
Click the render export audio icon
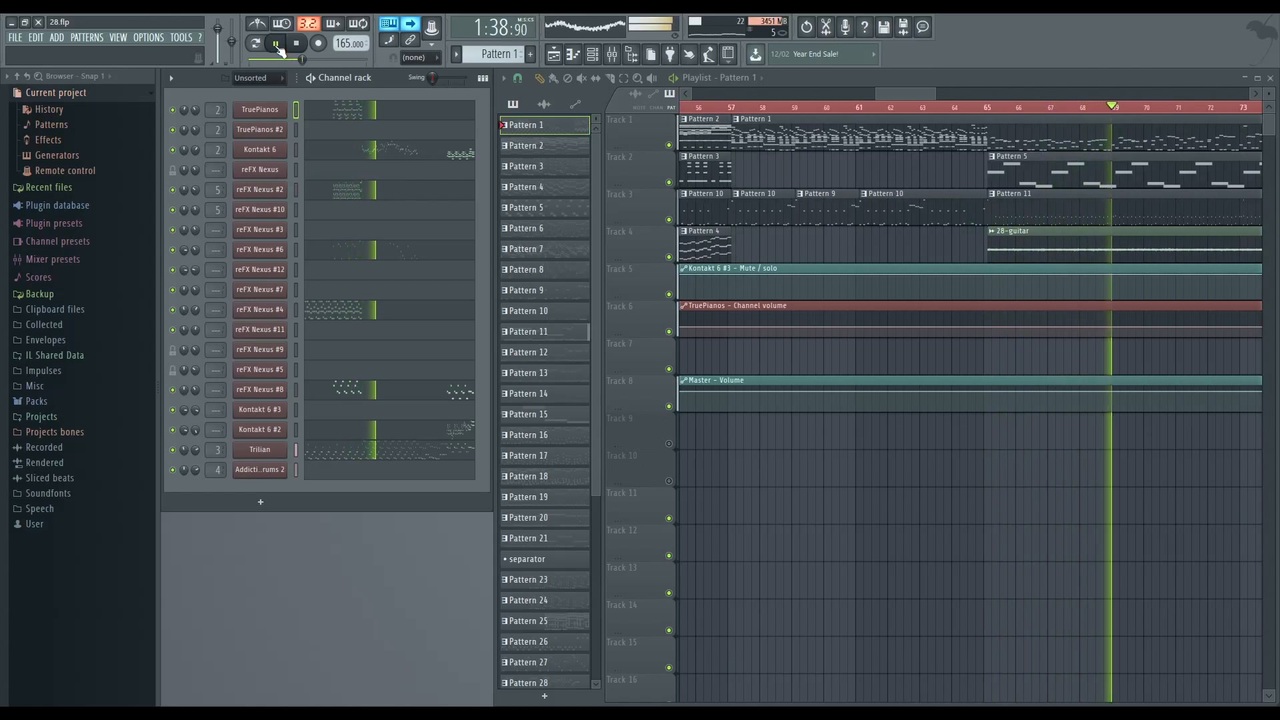point(903,27)
